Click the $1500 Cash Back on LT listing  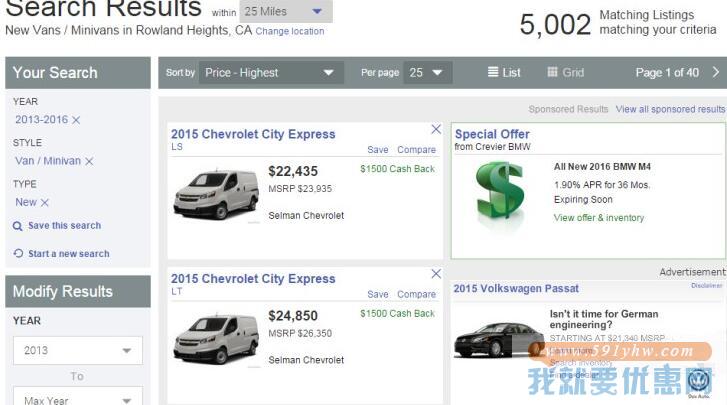(397, 314)
